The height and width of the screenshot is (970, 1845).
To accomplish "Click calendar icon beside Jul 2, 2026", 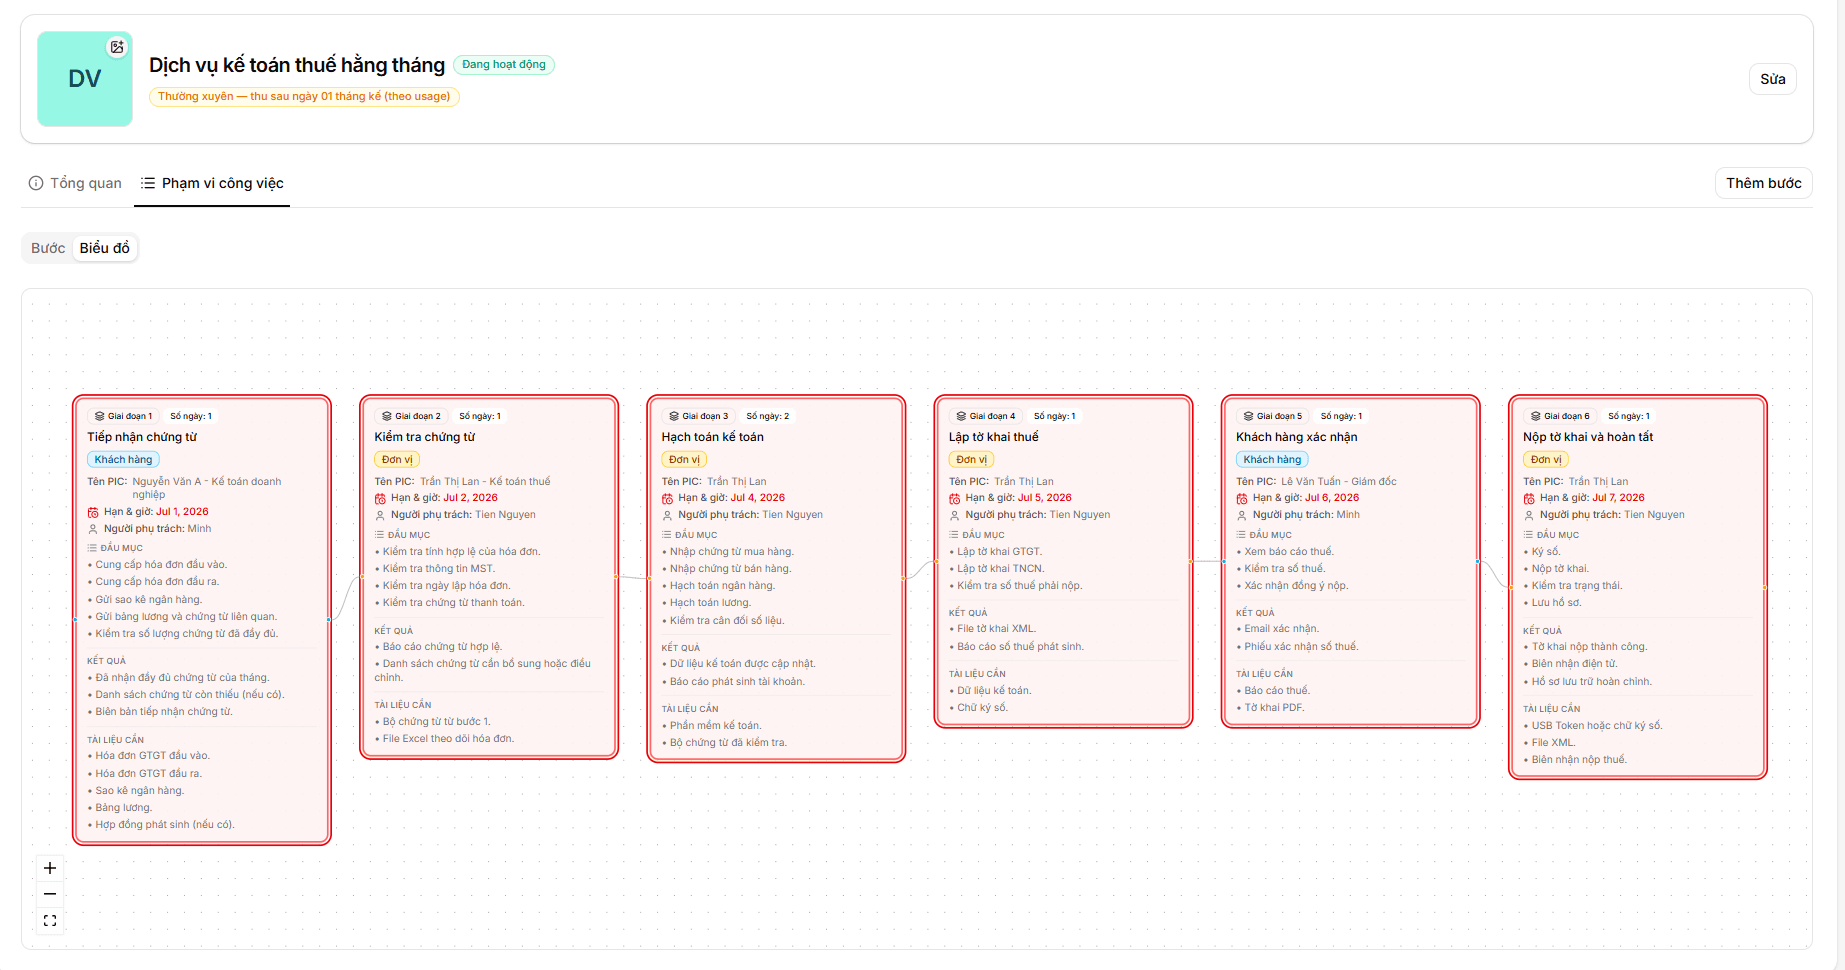I will pyautogui.click(x=380, y=498).
